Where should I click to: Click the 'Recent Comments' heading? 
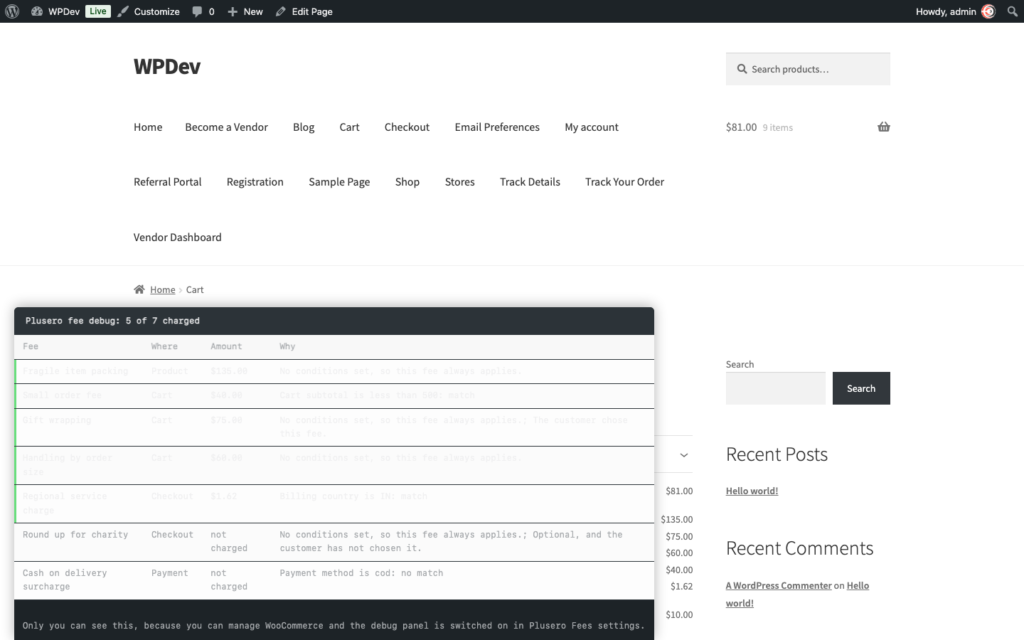click(799, 548)
